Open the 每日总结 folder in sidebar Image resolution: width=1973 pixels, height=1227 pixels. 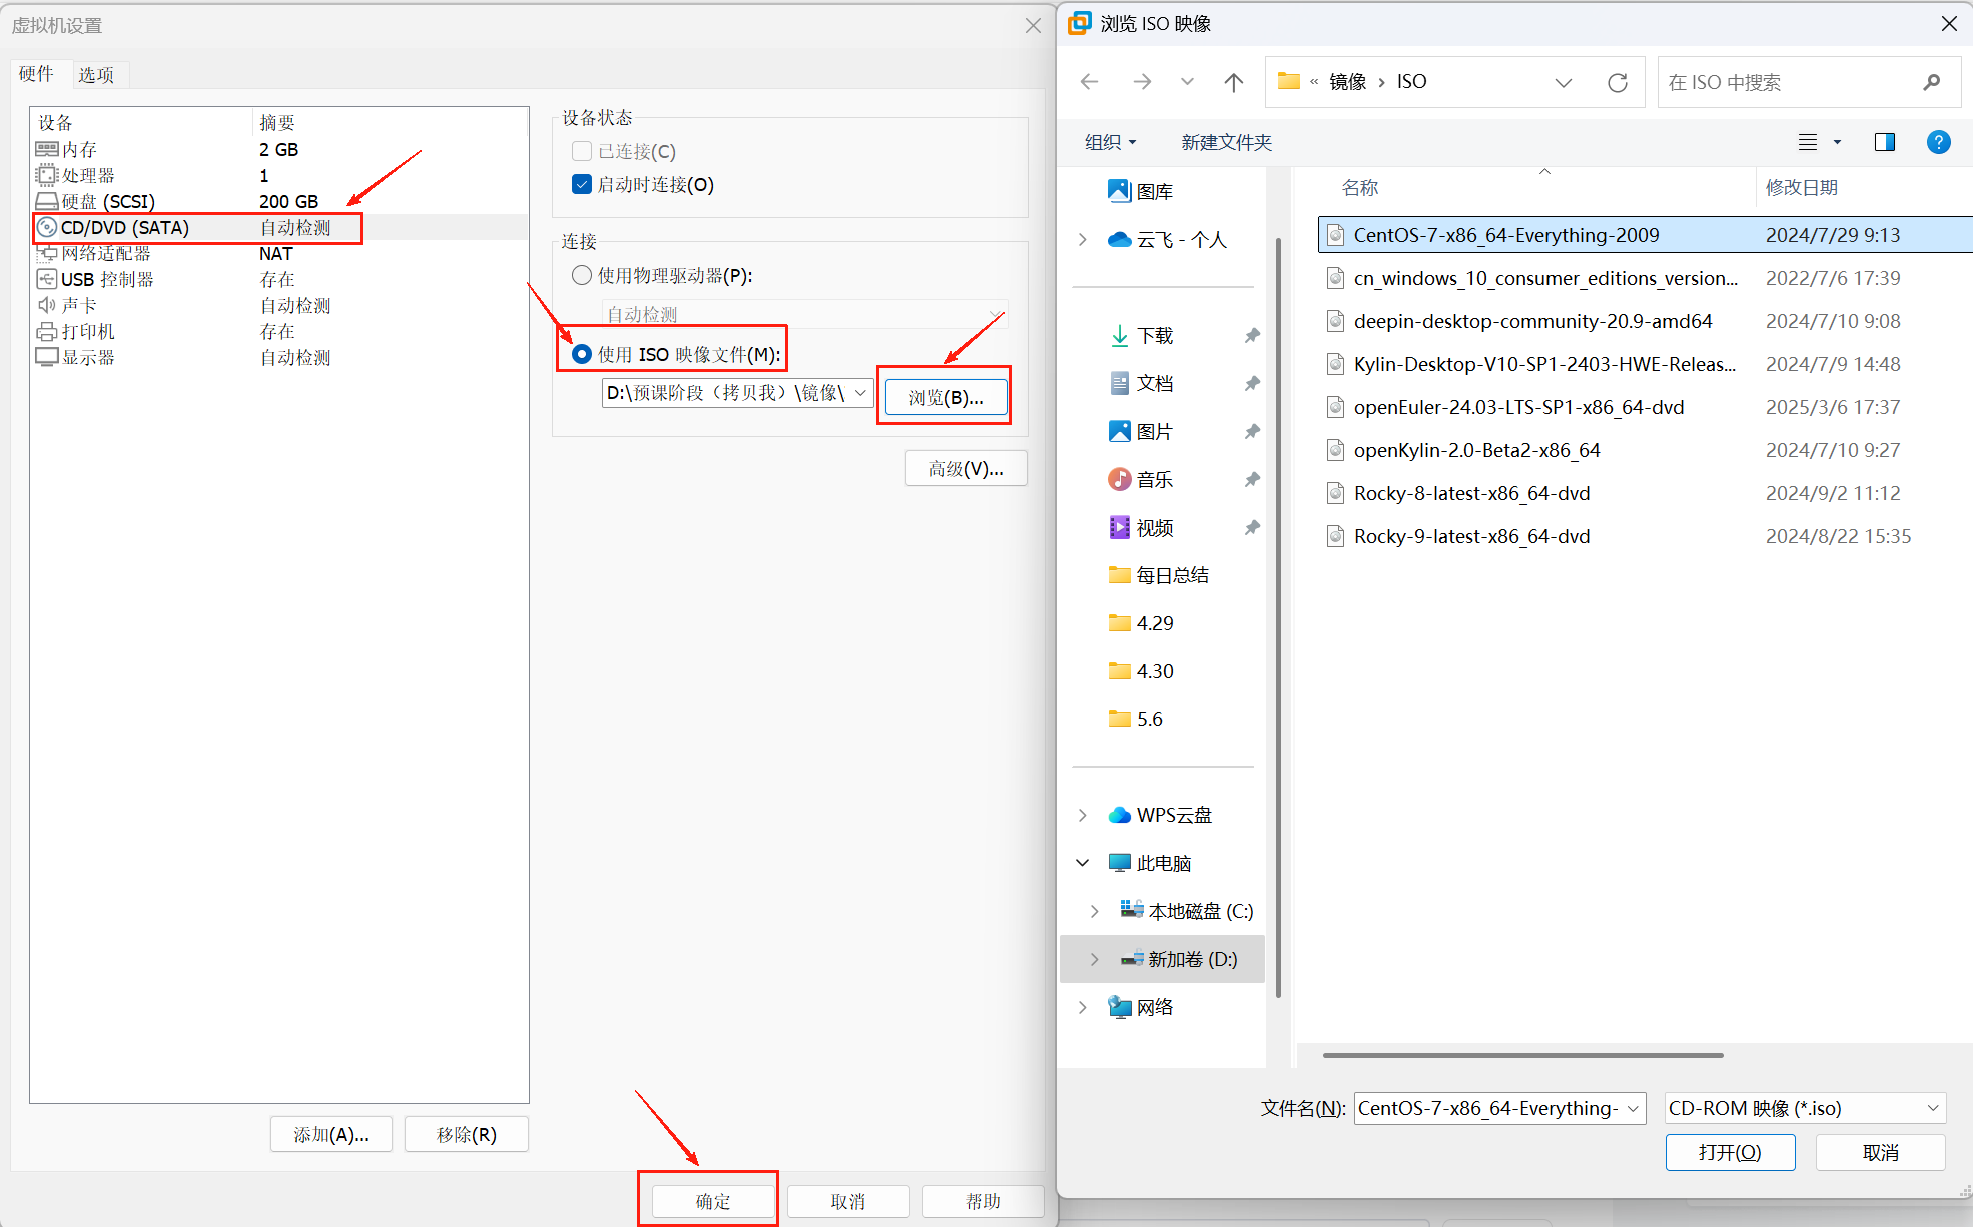pyautogui.click(x=1159, y=575)
